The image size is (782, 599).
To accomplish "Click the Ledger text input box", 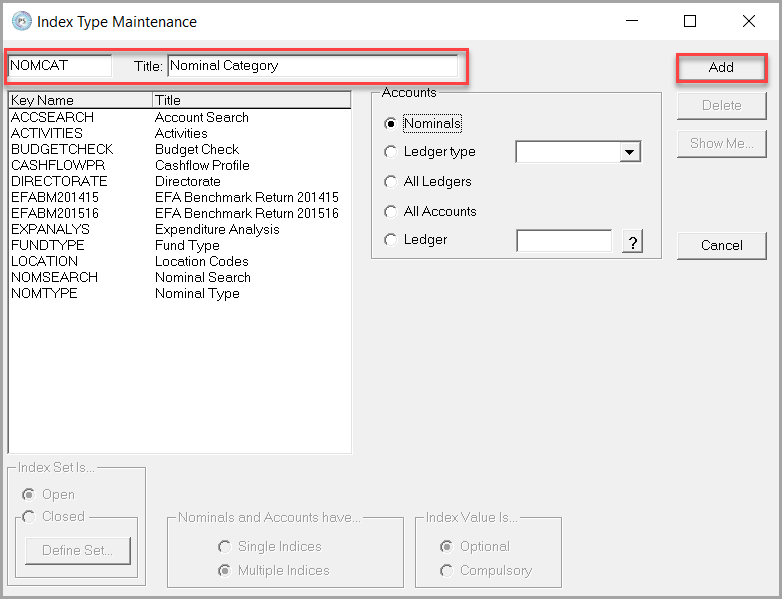I will 563,241.
